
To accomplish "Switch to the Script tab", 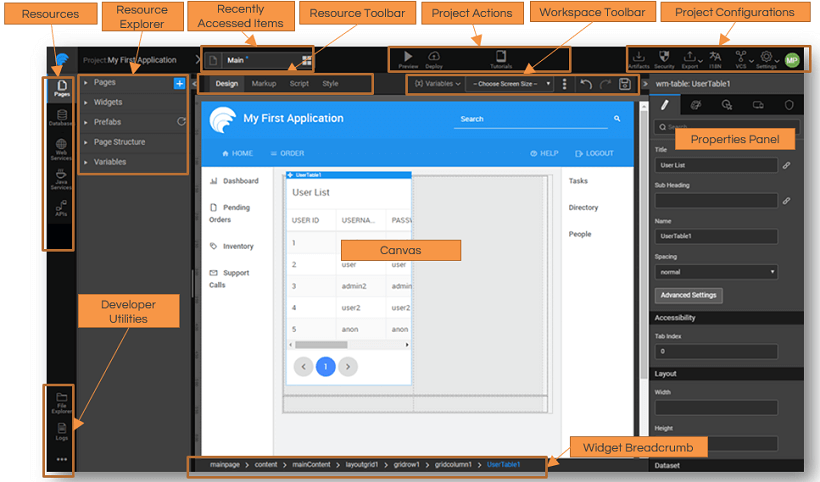I will pyautogui.click(x=299, y=84).
